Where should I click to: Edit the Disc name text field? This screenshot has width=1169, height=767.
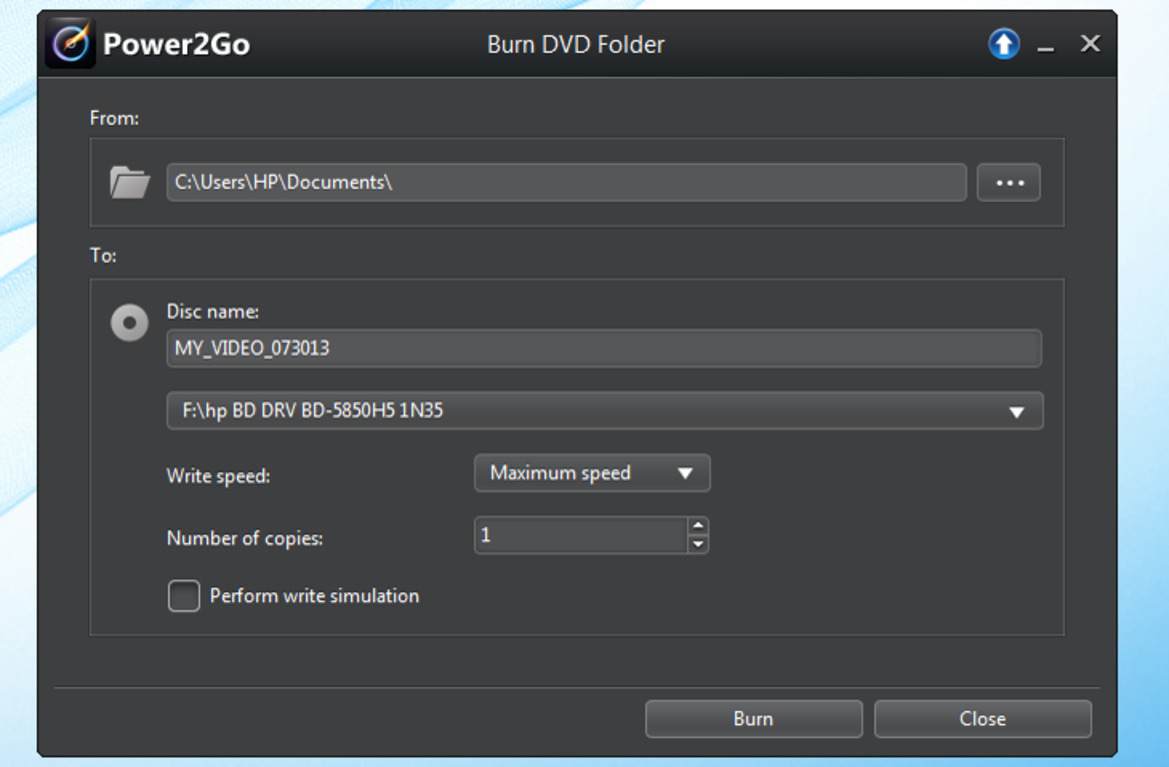(x=604, y=348)
